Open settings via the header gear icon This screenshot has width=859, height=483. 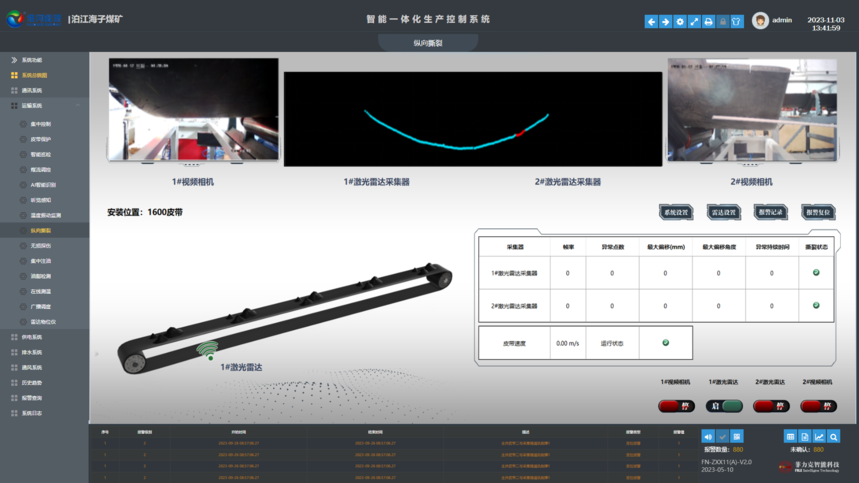point(680,21)
